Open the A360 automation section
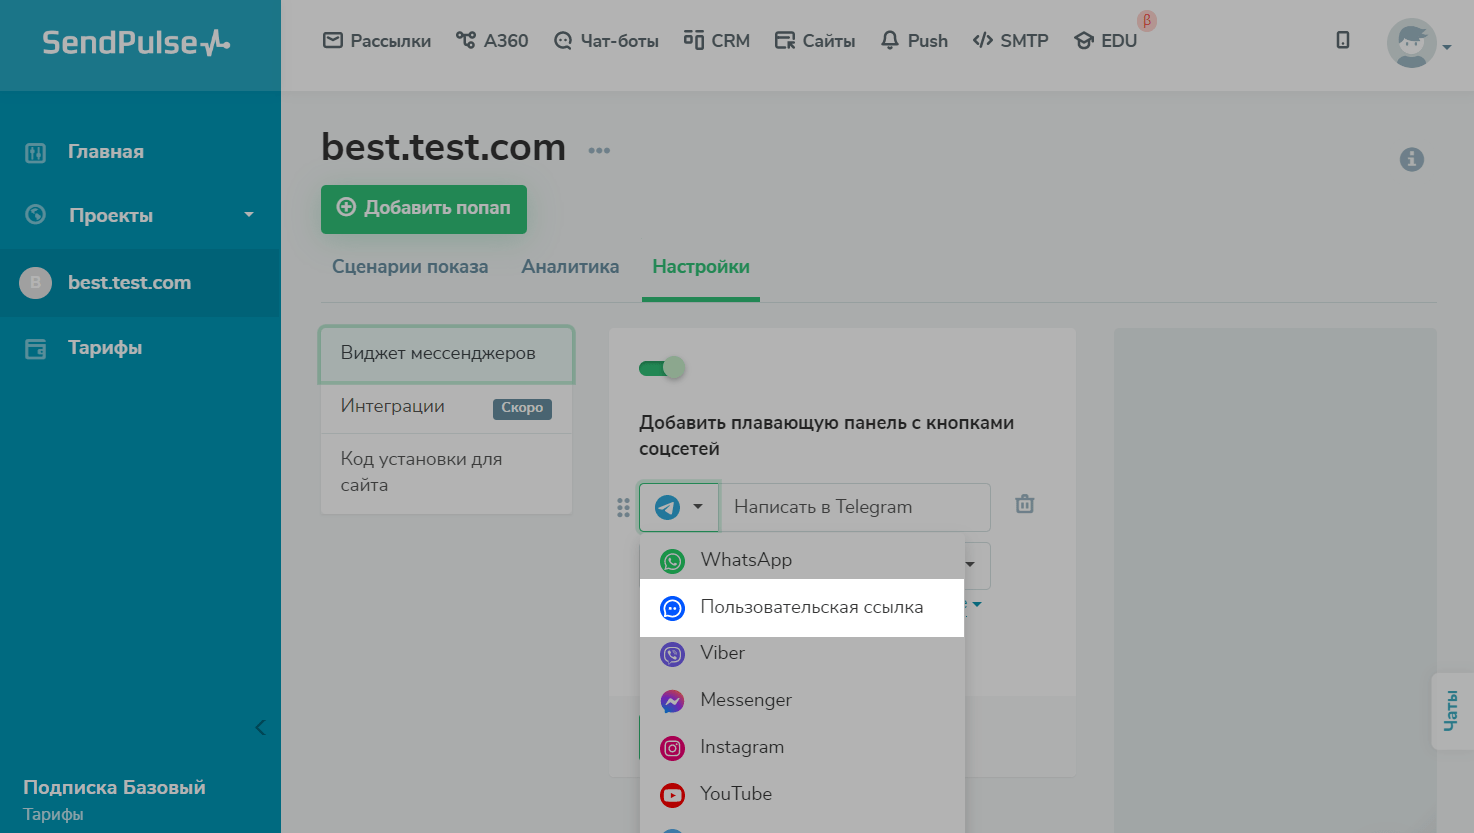This screenshot has width=1474, height=833. coord(492,41)
